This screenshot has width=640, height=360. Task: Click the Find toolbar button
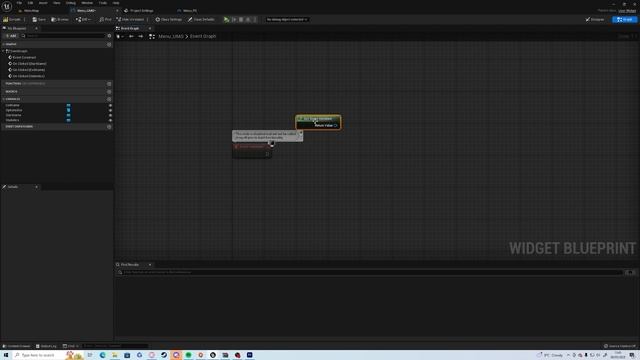105,19
